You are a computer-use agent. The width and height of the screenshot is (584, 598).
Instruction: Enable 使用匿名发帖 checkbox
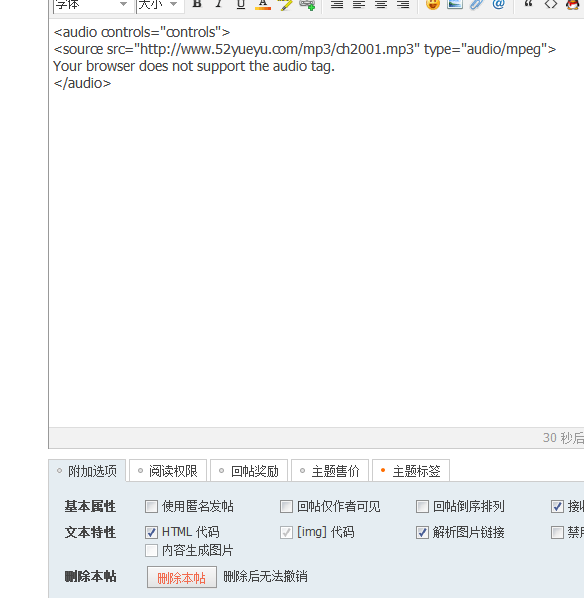pos(151,507)
